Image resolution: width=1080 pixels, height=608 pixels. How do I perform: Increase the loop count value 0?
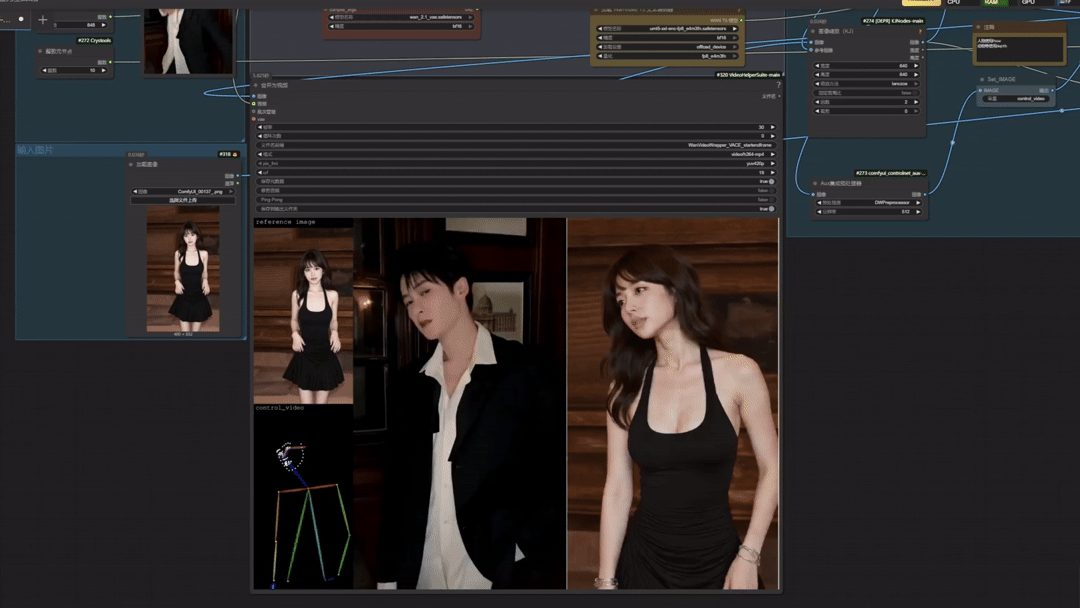click(x=773, y=136)
